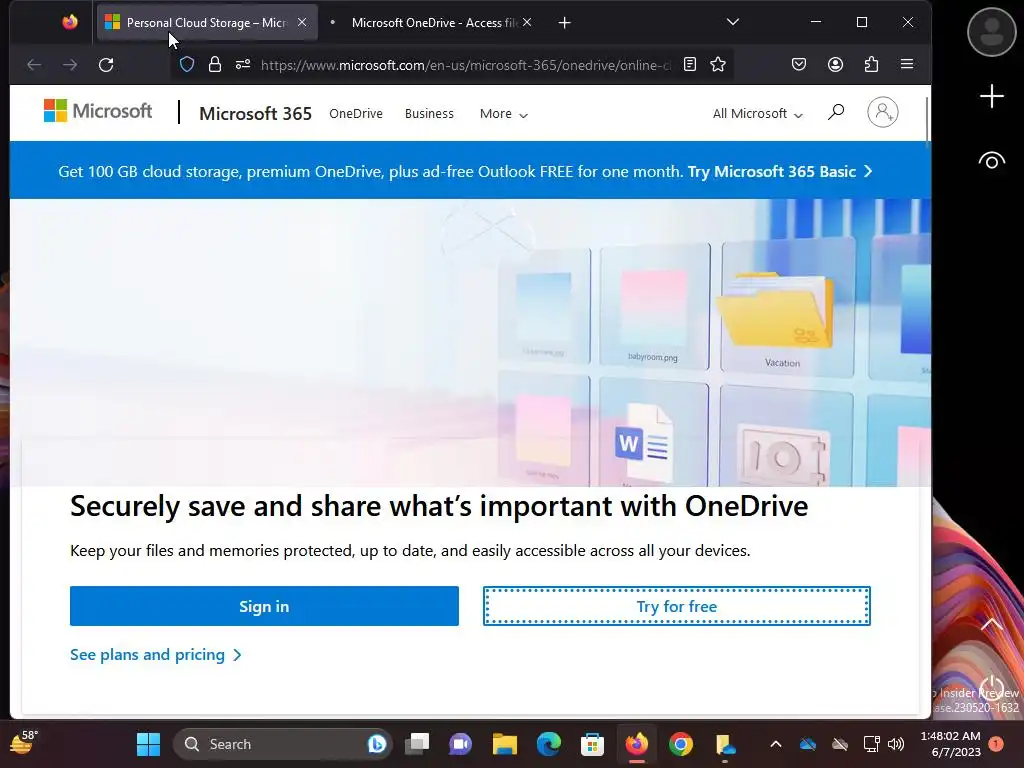The image size is (1024, 768).
Task: Open Firefox account icon
Action: point(835,64)
